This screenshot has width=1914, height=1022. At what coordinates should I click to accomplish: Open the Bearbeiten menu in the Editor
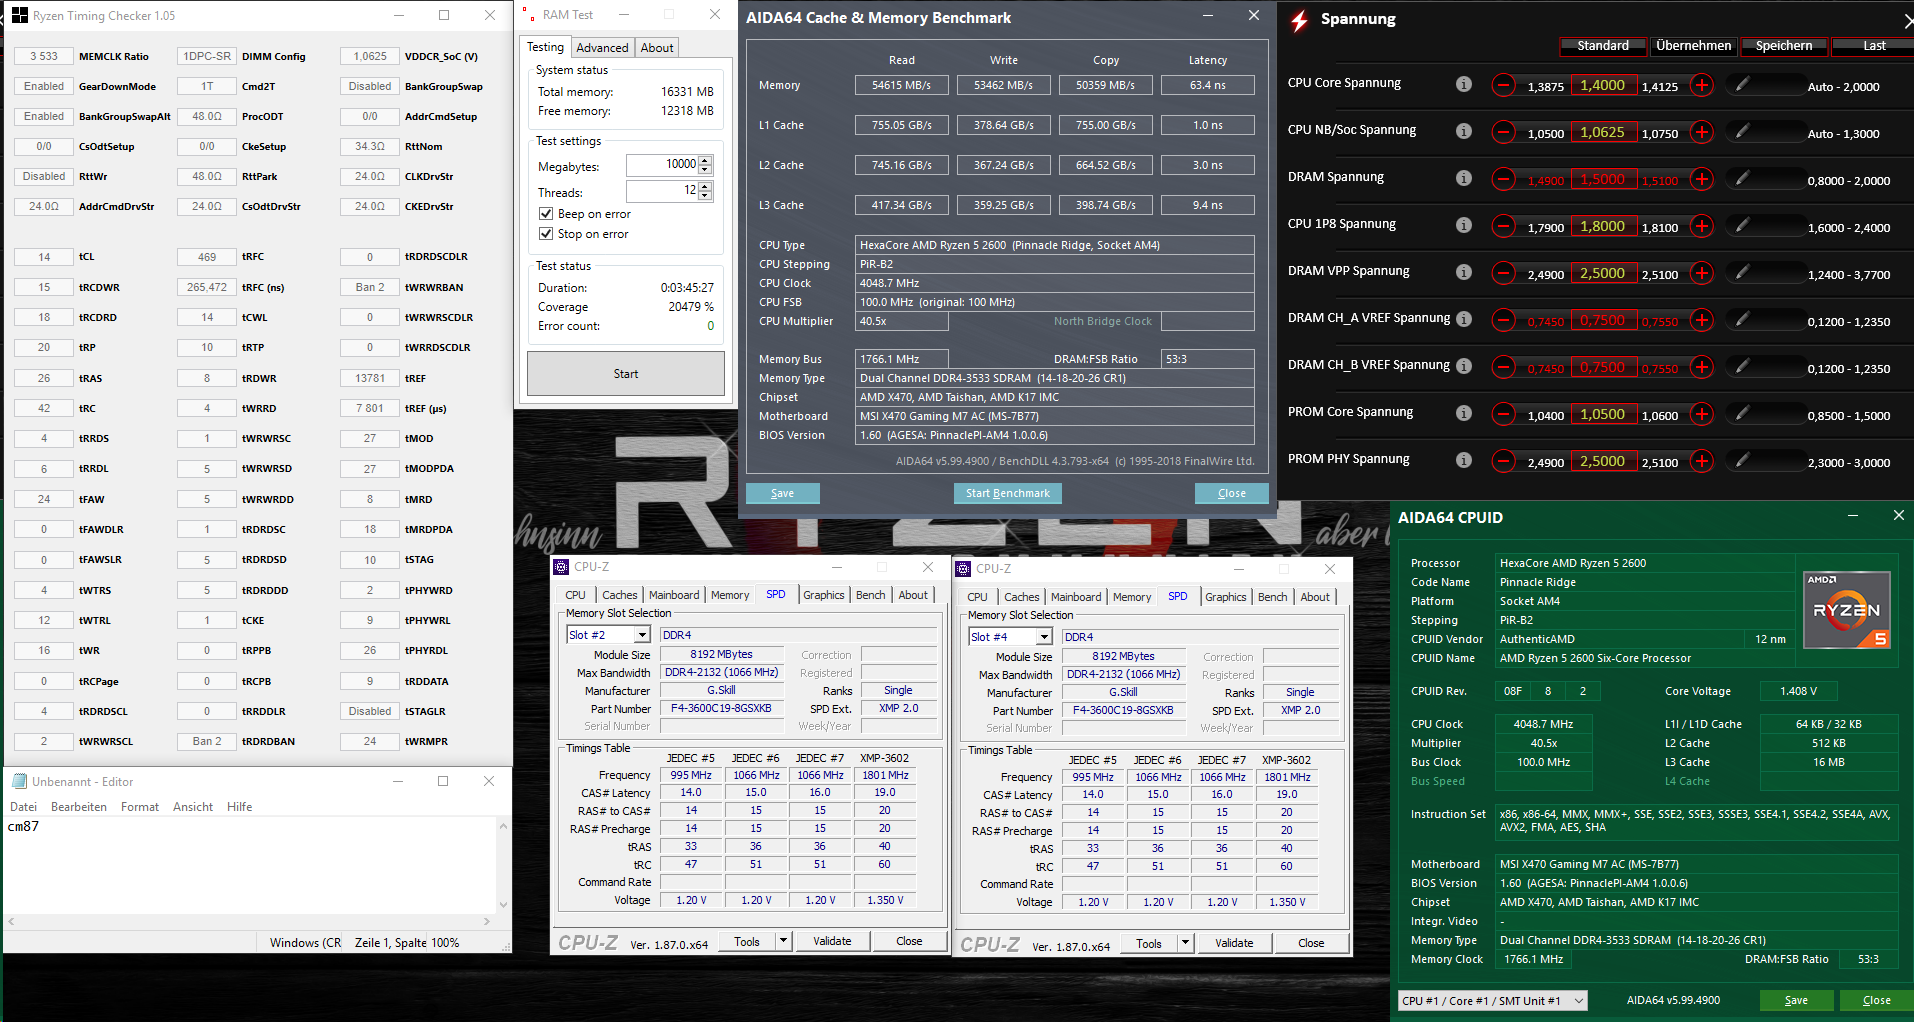[x=79, y=807]
